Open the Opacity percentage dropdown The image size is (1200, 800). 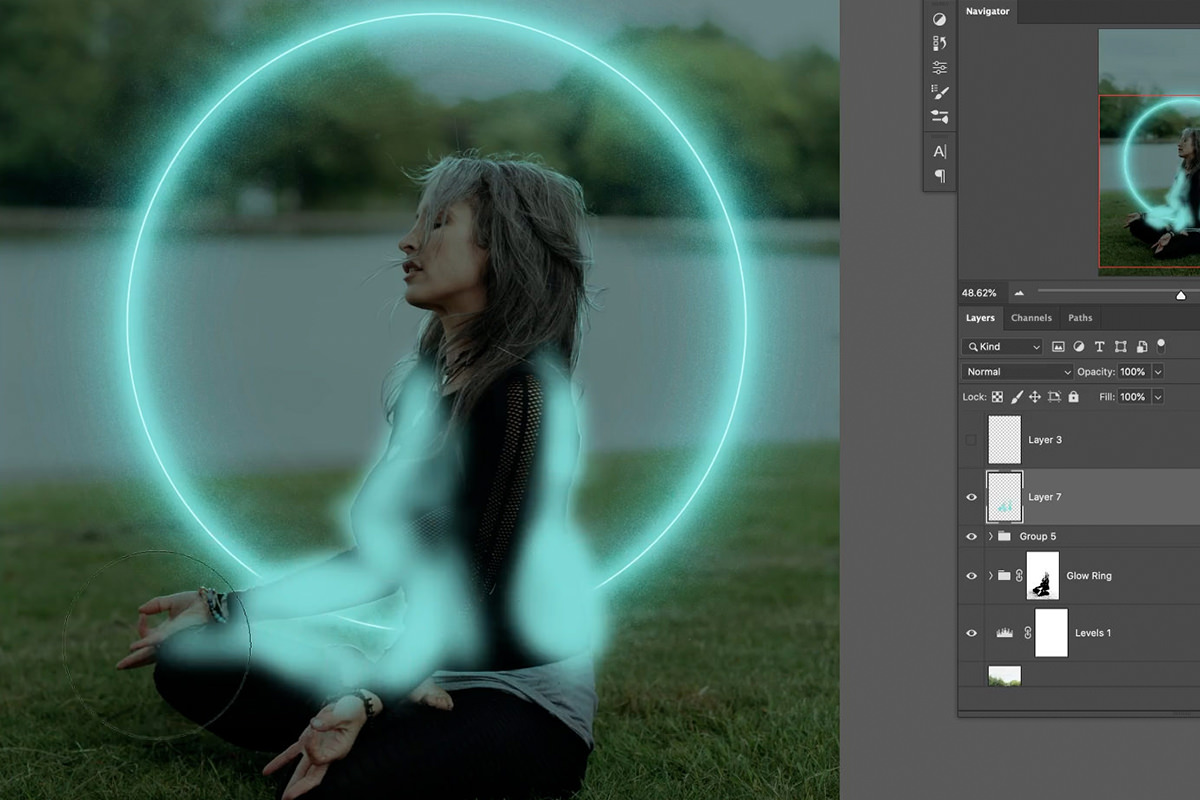pyautogui.click(x=1158, y=371)
